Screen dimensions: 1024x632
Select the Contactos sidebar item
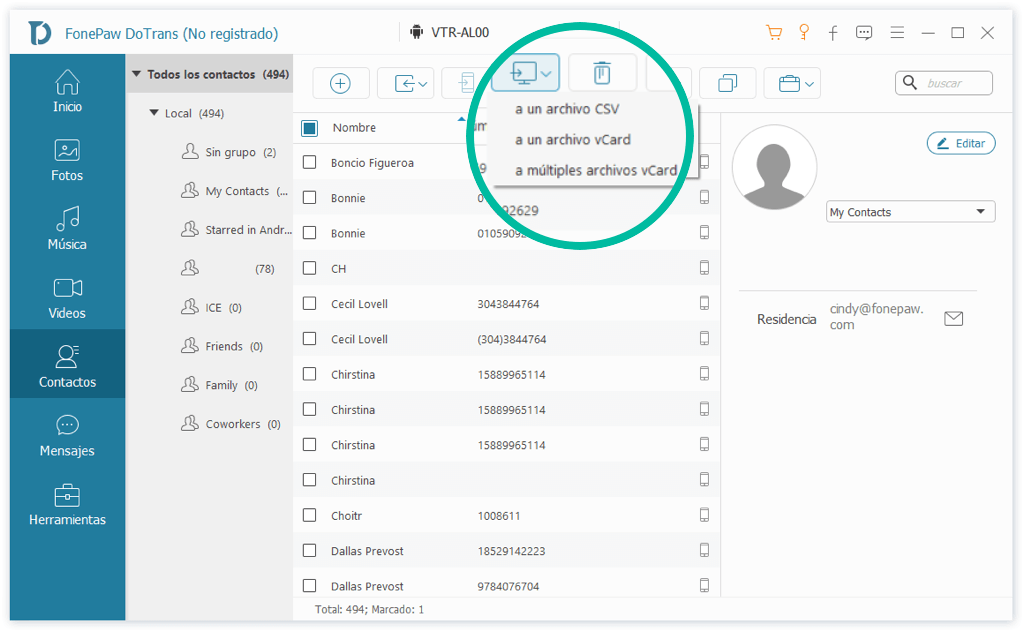pyautogui.click(x=67, y=364)
